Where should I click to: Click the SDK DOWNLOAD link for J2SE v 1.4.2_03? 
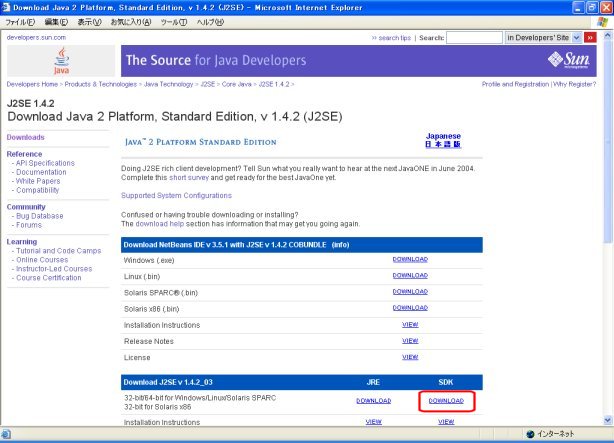pyautogui.click(x=446, y=400)
